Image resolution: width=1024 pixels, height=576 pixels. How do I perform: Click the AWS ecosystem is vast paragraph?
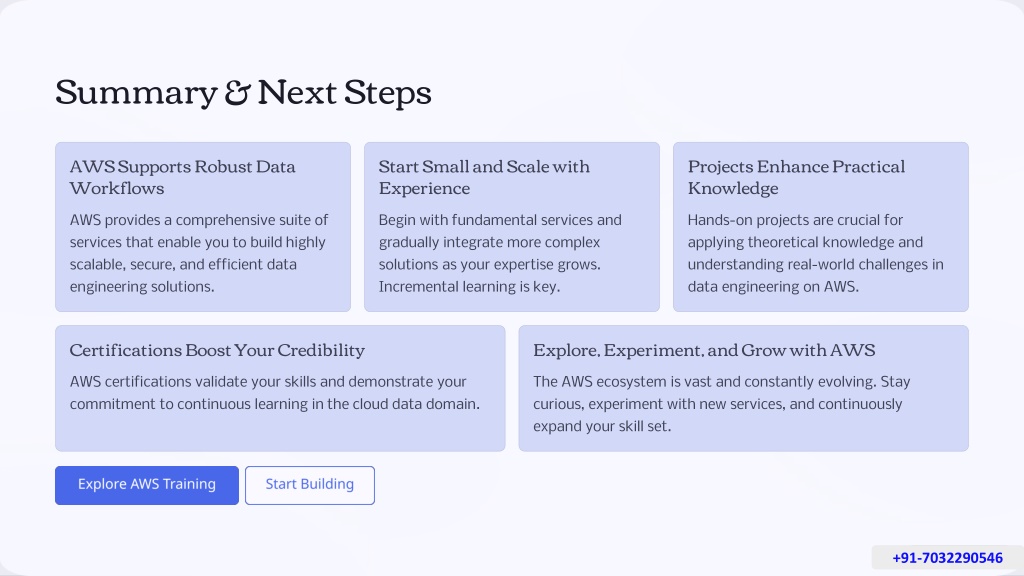[x=722, y=404]
